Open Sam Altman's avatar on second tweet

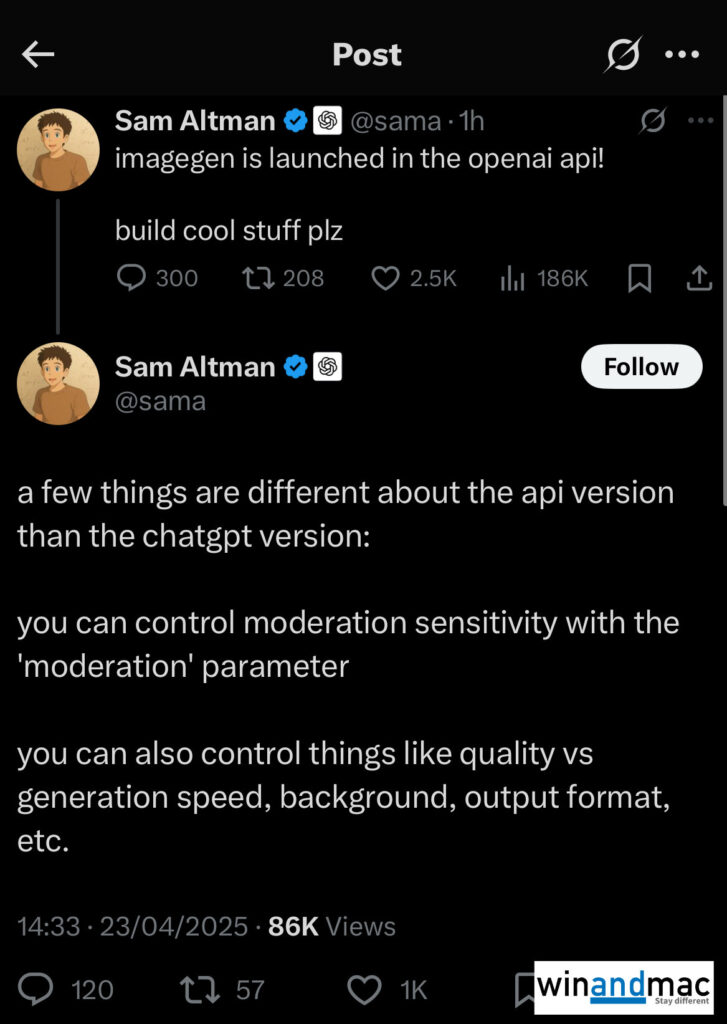[x=58, y=384]
